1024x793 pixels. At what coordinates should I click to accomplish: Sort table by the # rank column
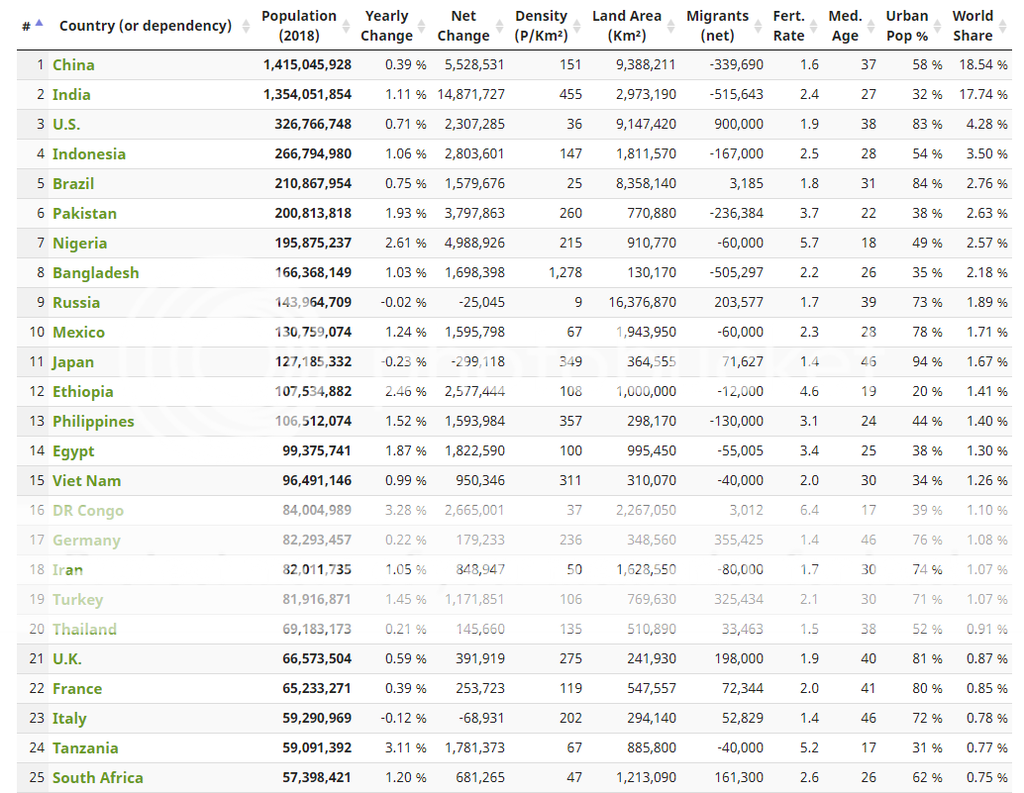tap(32, 25)
